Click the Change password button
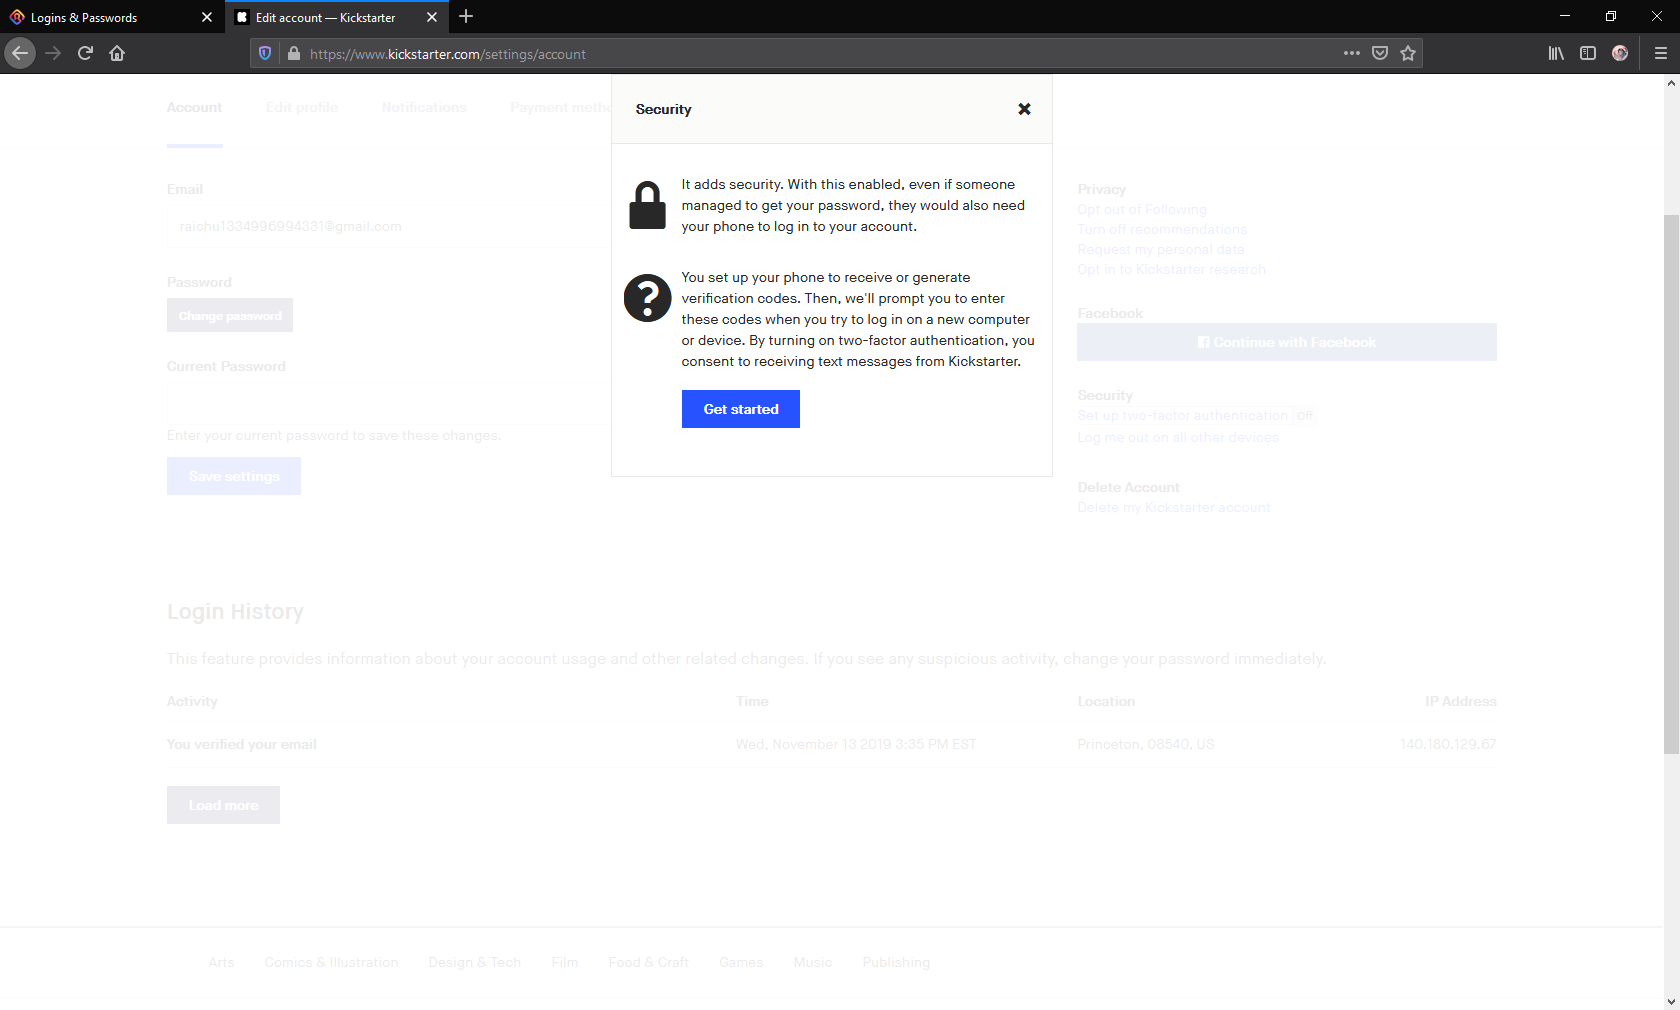The width and height of the screenshot is (1680, 1010). pyautogui.click(x=230, y=315)
